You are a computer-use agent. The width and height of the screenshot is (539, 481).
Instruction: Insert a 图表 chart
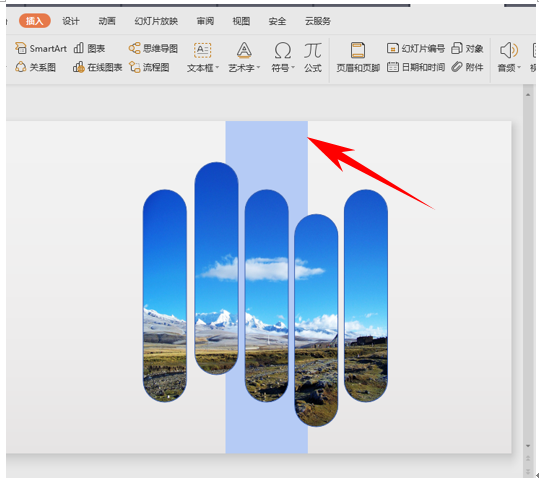point(89,48)
